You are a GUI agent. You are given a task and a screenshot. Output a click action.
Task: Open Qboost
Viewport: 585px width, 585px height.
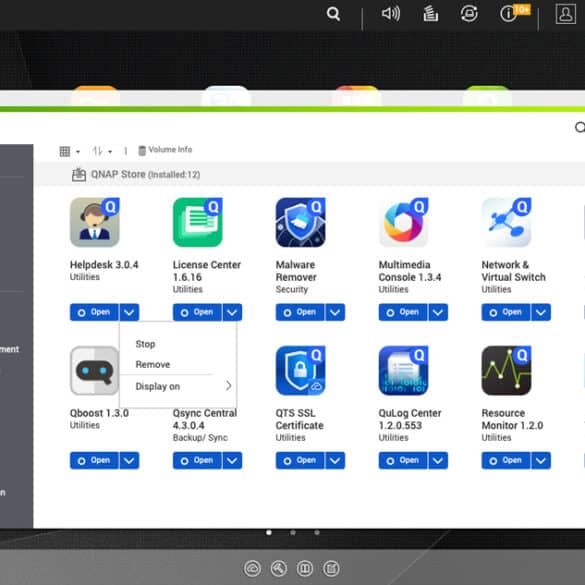(x=94, y=460)
